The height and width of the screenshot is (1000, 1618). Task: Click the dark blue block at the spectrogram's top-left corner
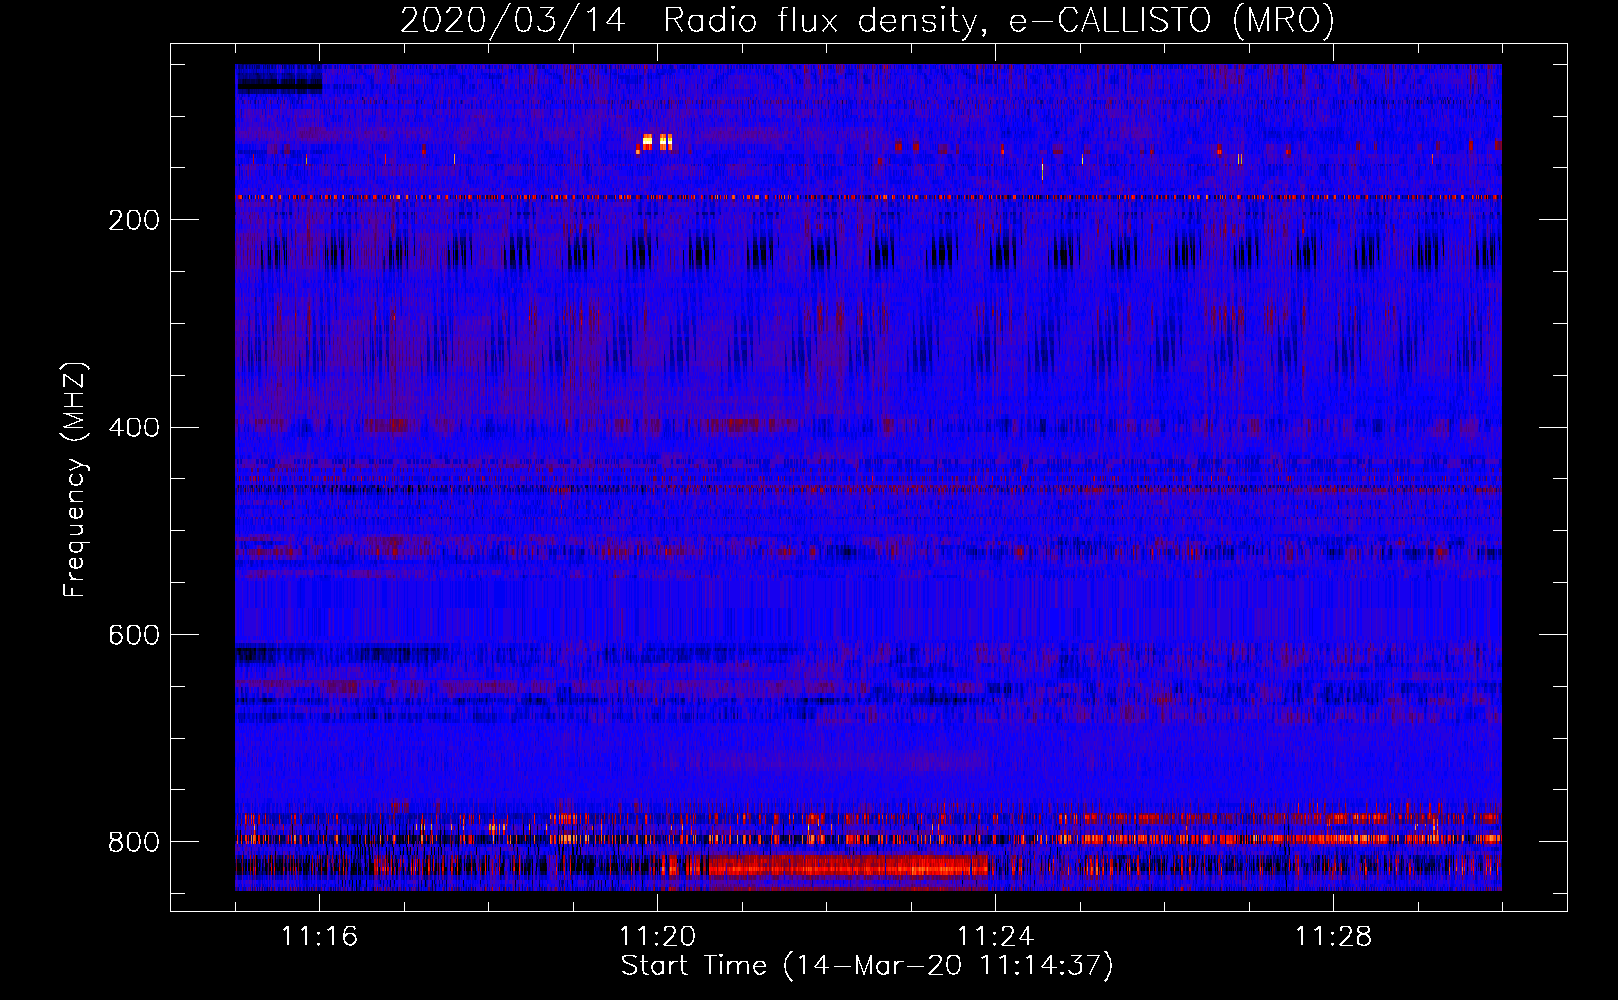[279, 79]
